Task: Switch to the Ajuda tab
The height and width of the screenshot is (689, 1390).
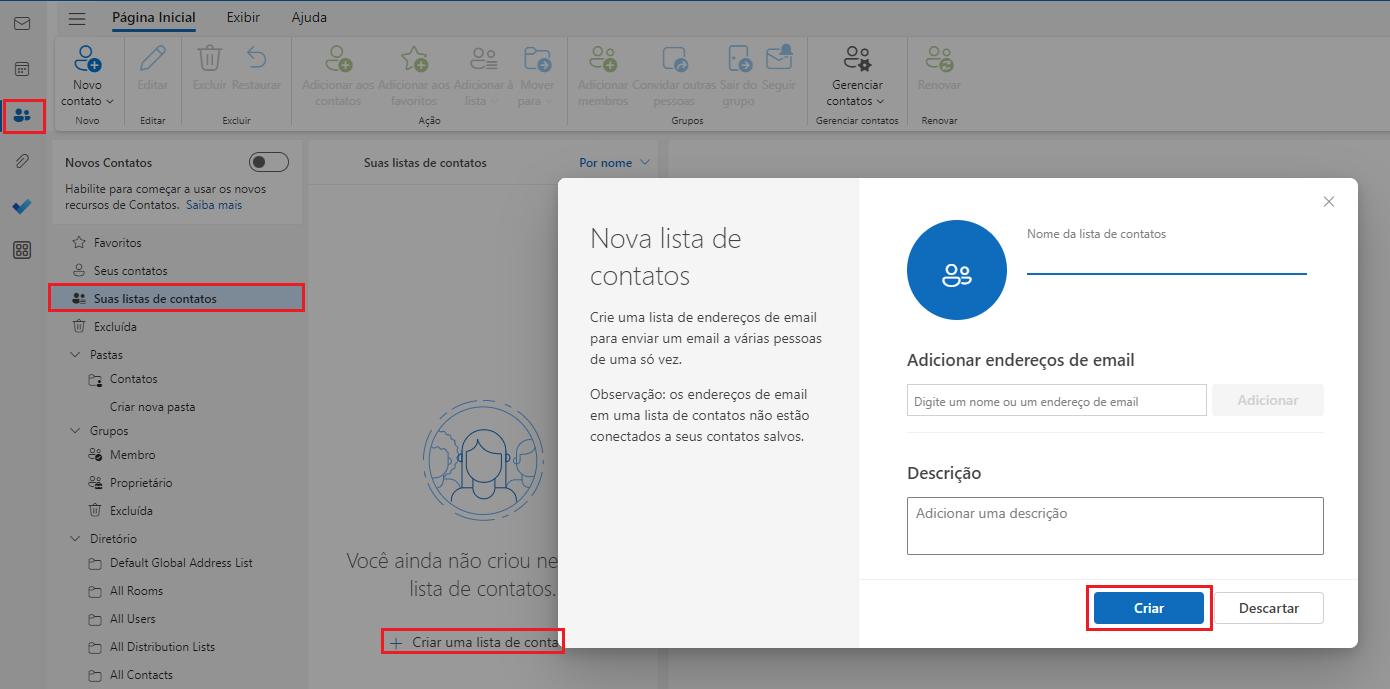Action: click(309, 17)
